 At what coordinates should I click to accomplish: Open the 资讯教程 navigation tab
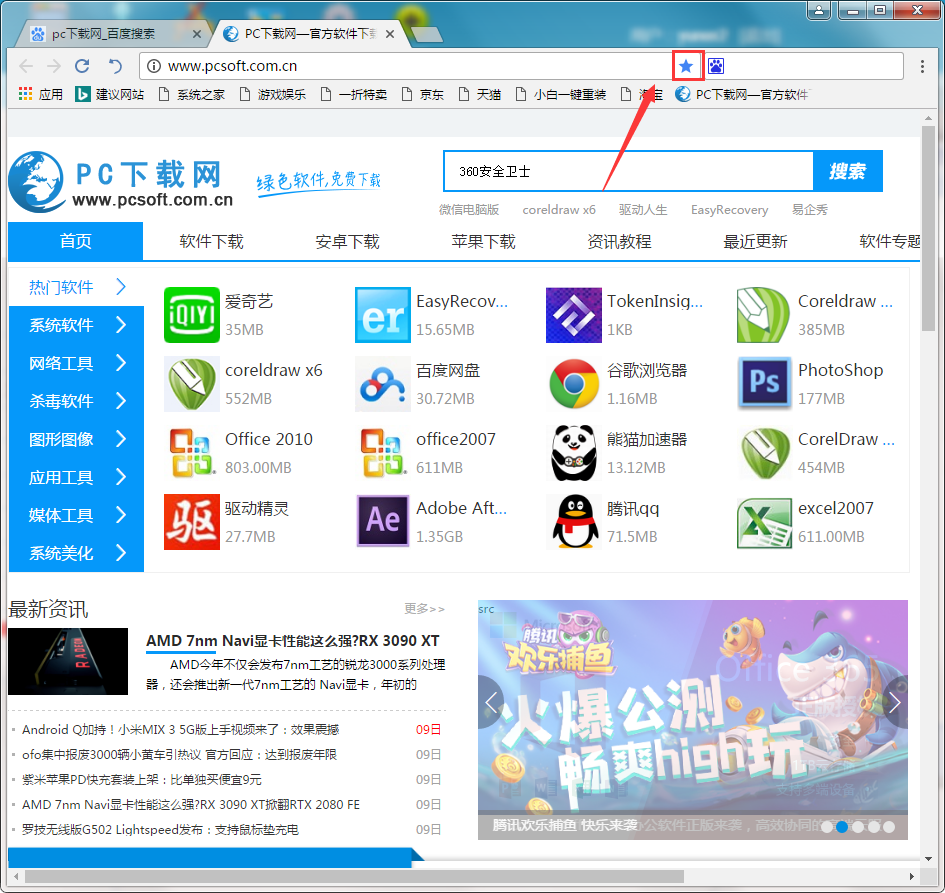point(620,242)
